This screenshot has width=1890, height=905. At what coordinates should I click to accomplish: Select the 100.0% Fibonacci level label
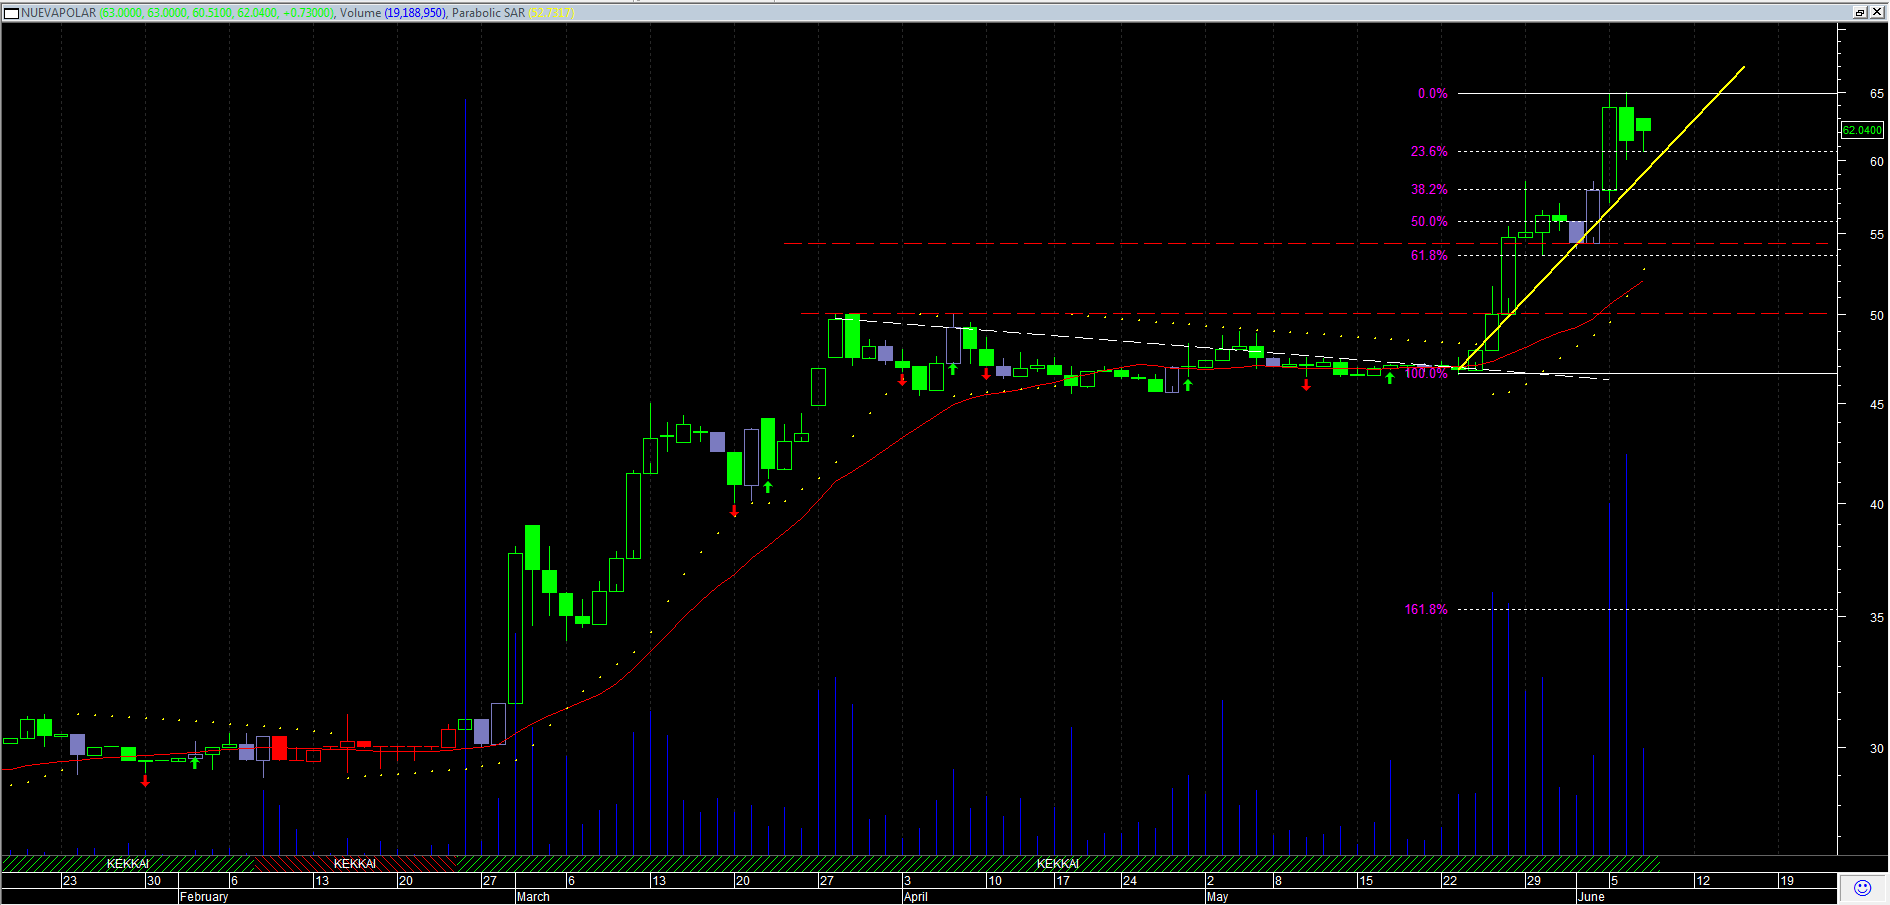1426,373
